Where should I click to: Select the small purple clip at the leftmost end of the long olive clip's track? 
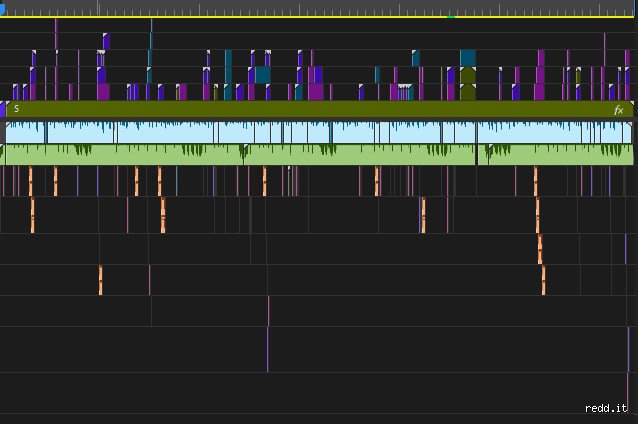pos(2,109)
